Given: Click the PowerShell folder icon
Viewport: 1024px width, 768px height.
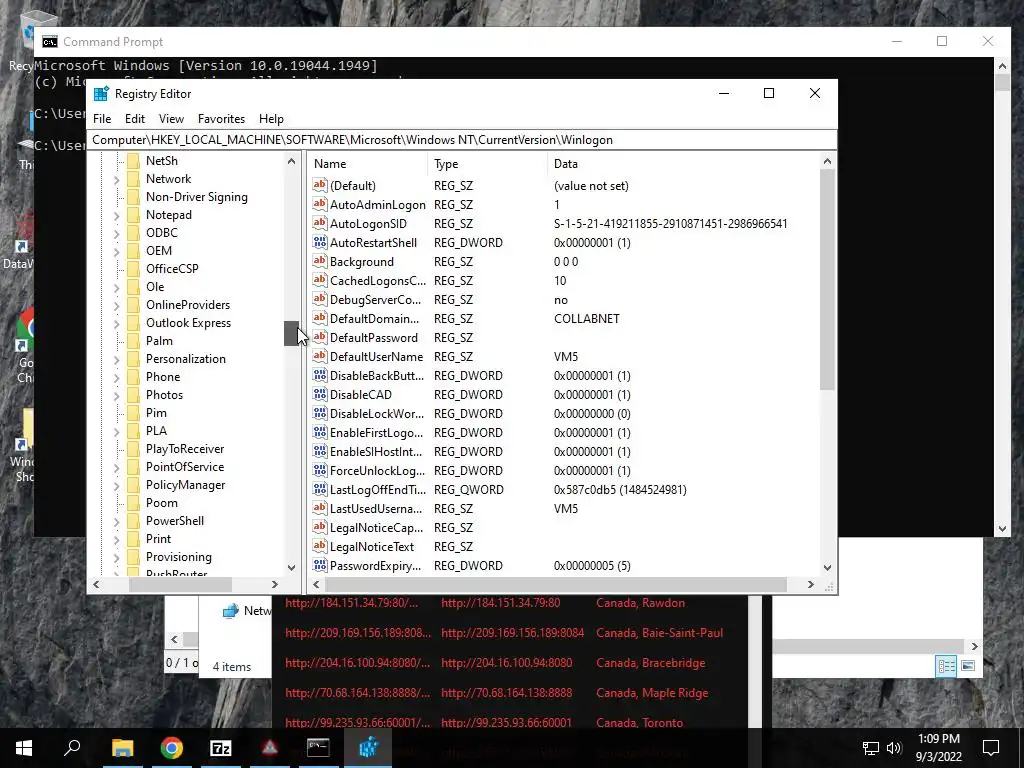Looking at the screenshot, I should (x=133, y=520).
